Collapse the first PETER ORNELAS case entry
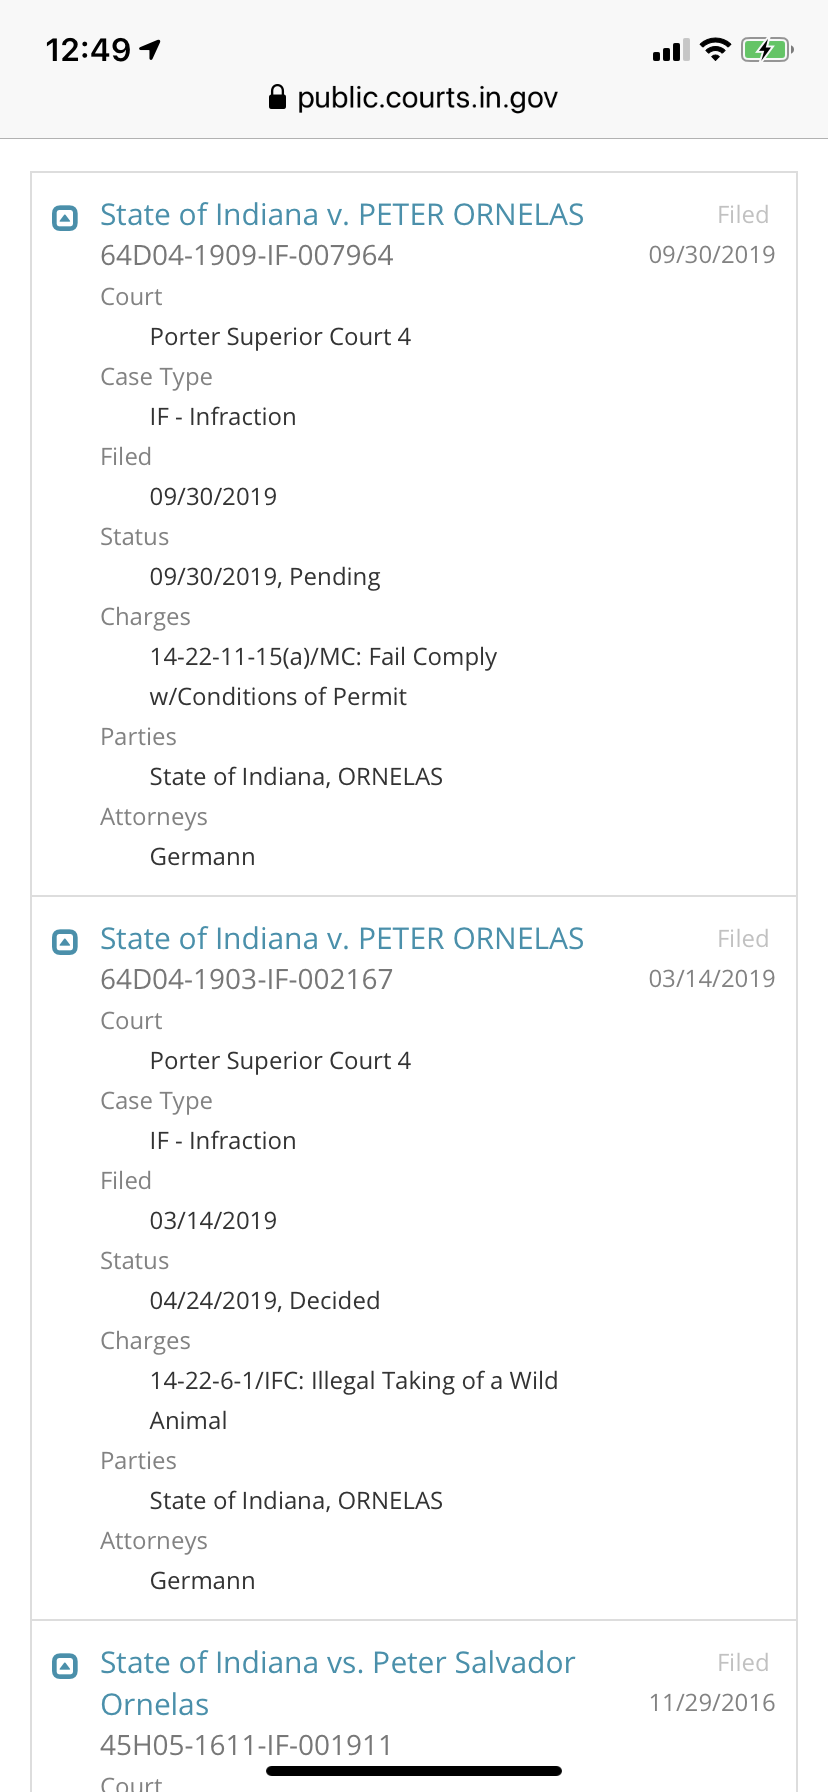828x1792 pixels. click(65, 217)
